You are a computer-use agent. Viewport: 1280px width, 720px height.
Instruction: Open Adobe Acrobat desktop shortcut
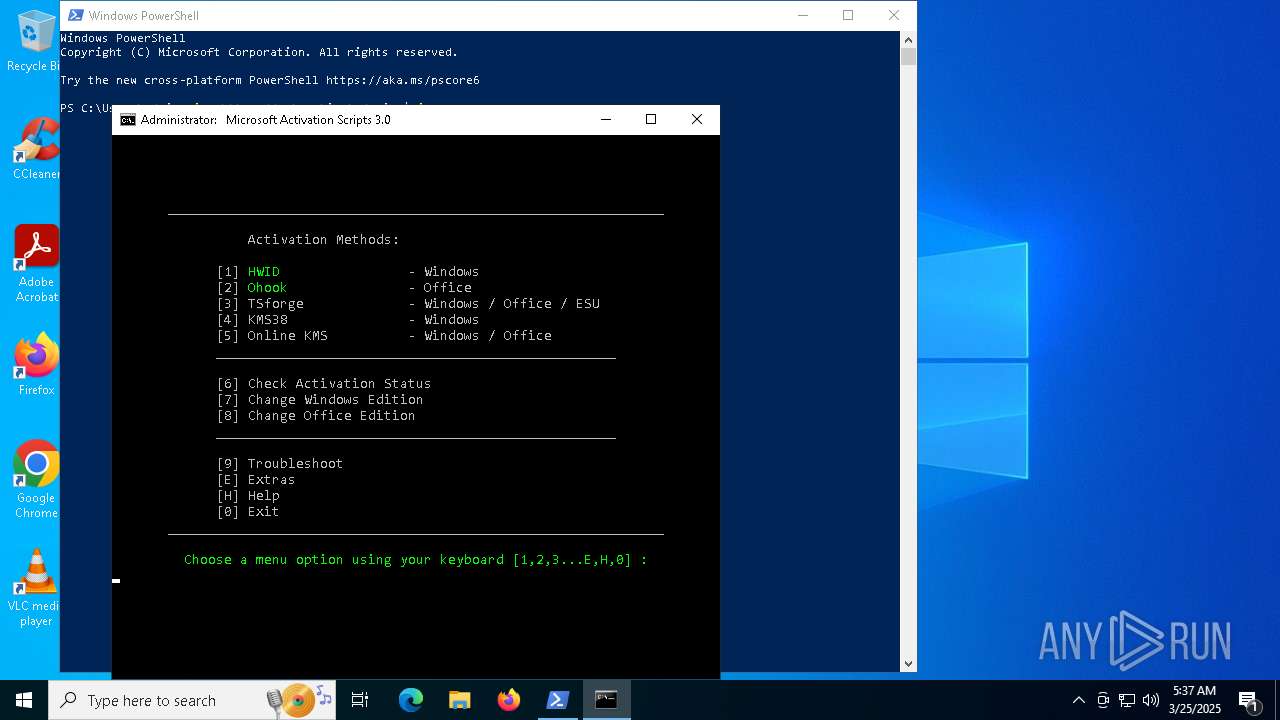pos(36,264)
